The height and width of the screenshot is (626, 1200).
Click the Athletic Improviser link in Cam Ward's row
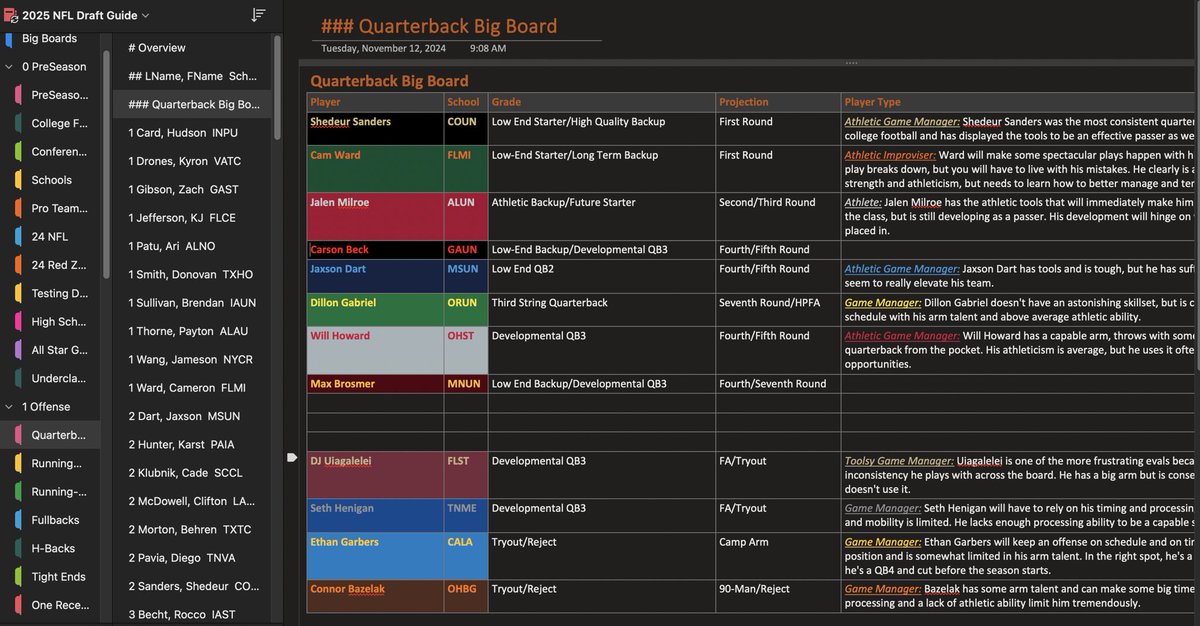(x=892, y=155)
